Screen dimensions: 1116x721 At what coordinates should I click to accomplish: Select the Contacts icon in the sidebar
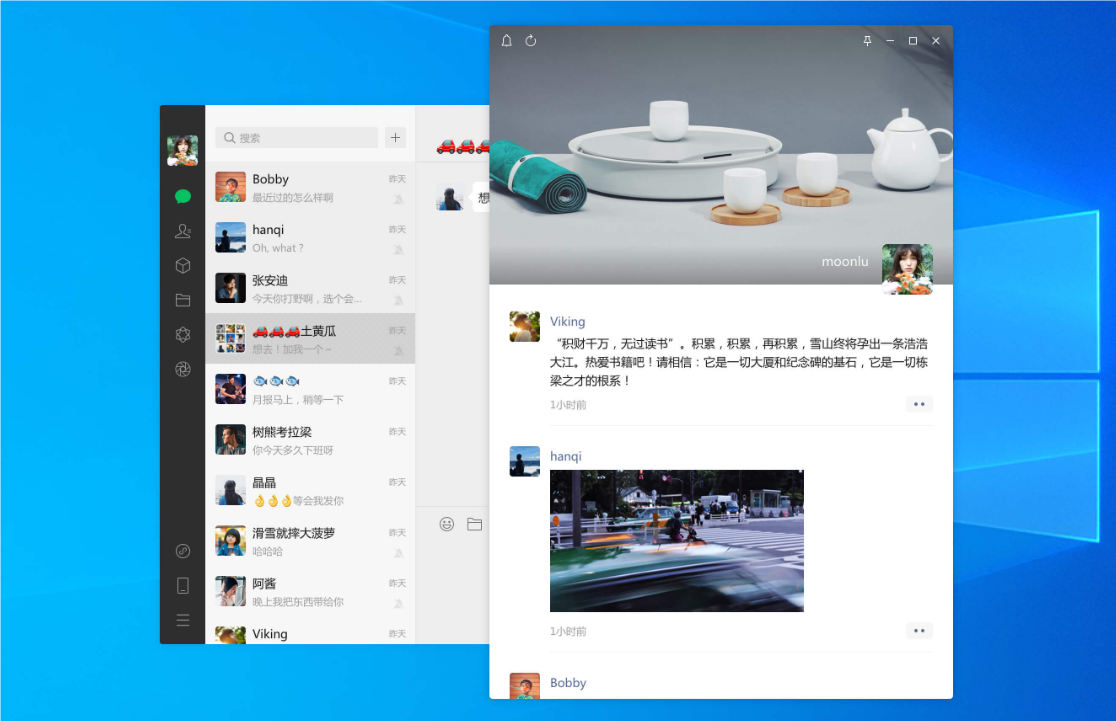coord(182,231)
